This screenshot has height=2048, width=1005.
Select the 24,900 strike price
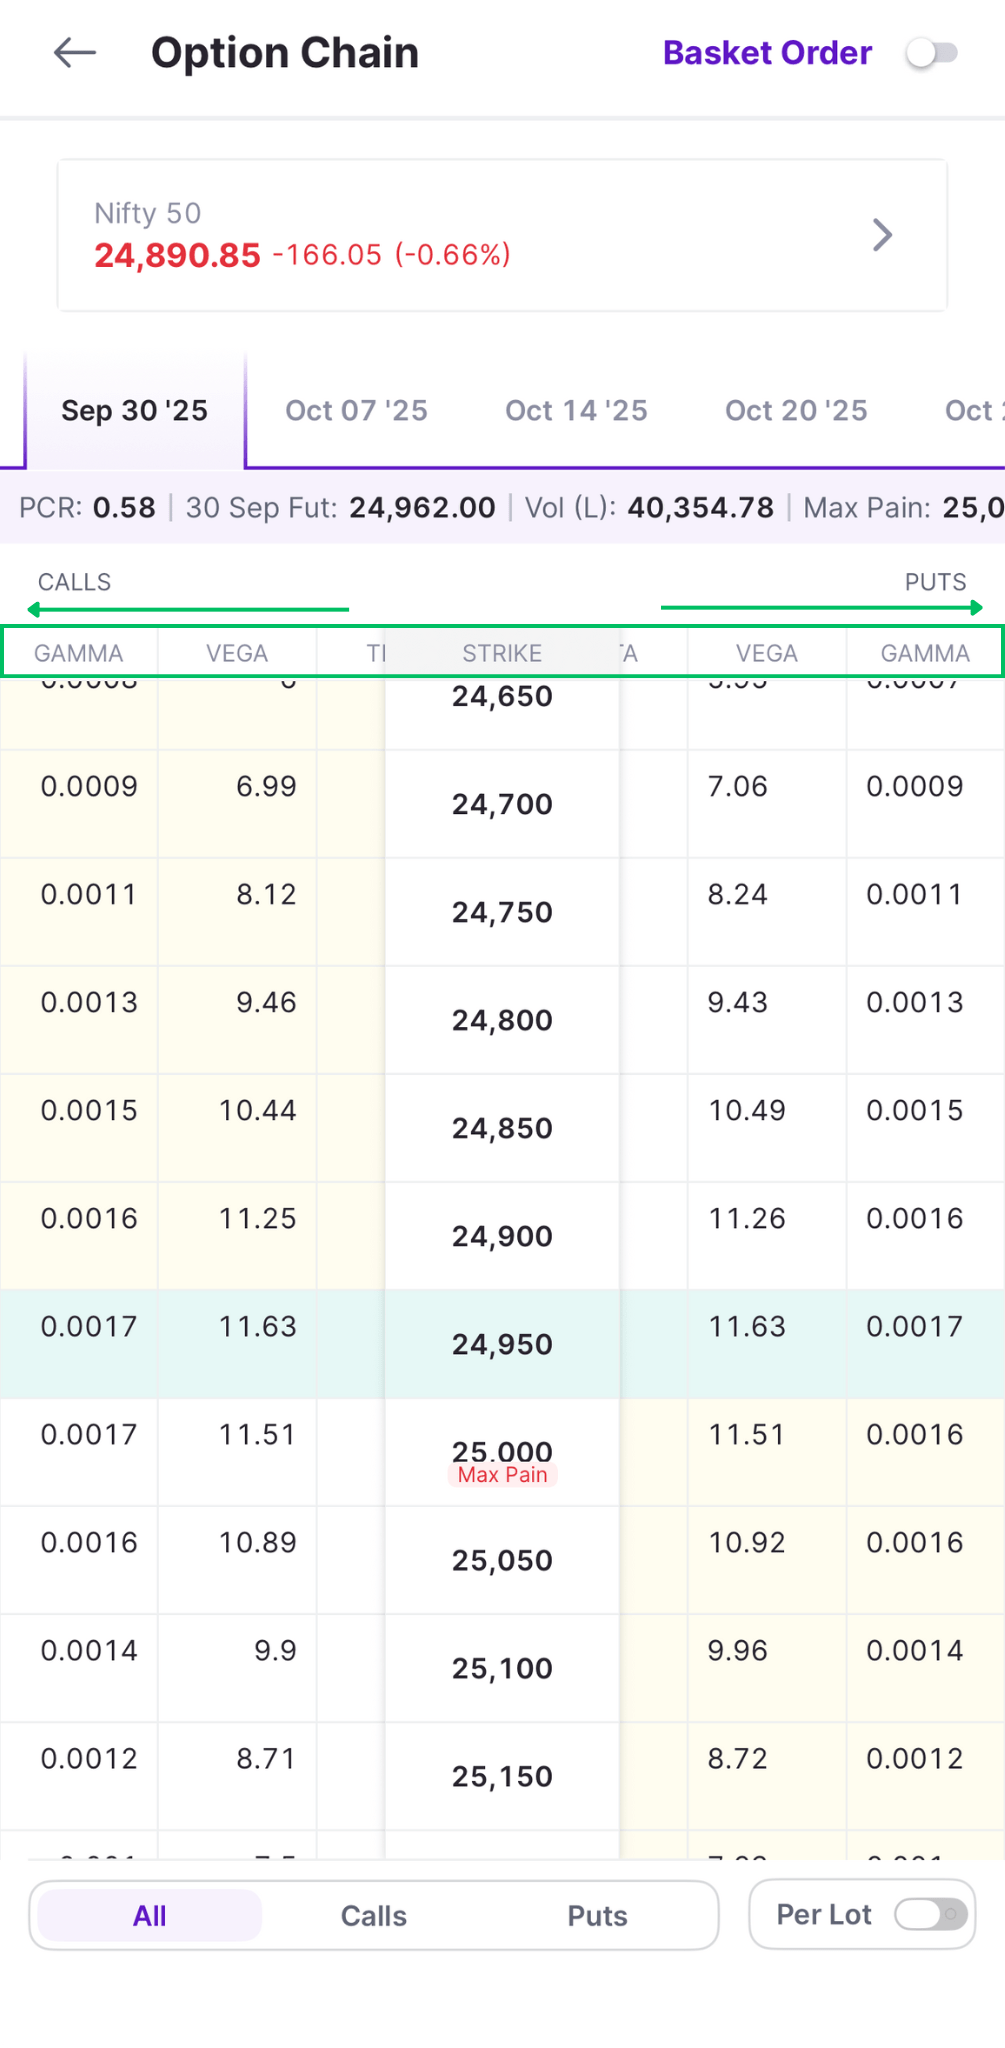[502, 1236]
